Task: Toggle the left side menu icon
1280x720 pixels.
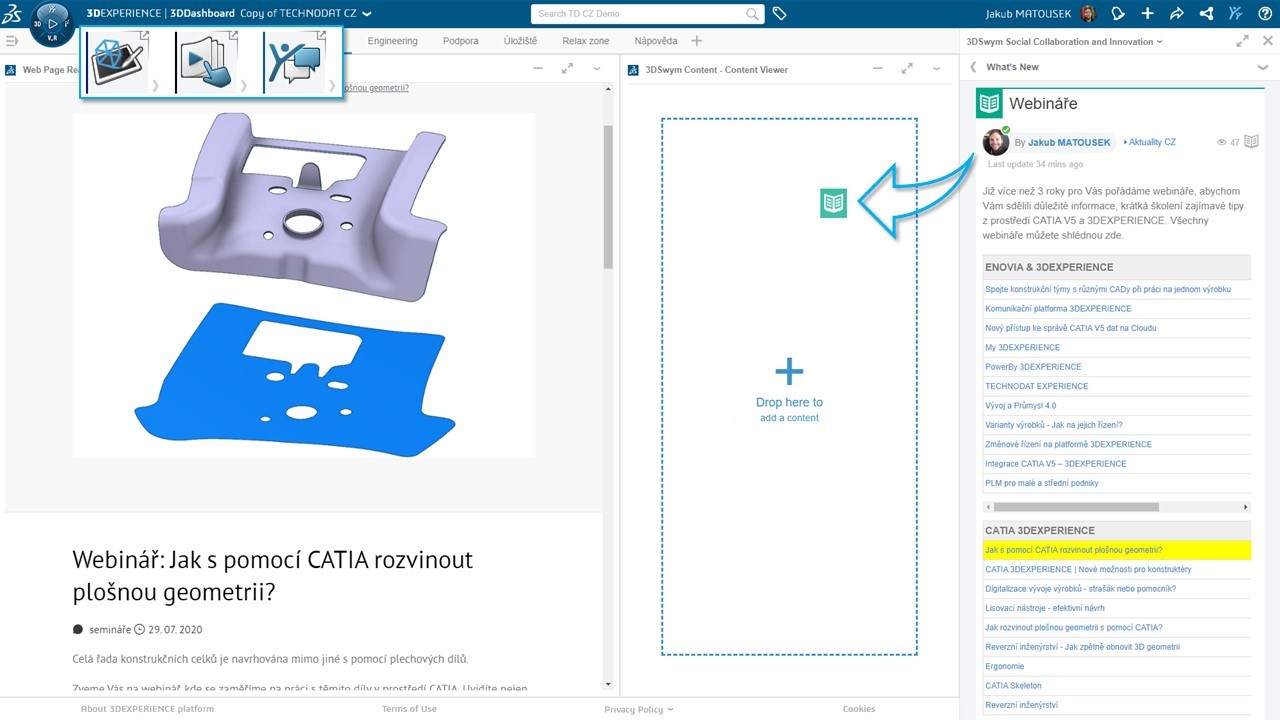Action: (12, 41)
